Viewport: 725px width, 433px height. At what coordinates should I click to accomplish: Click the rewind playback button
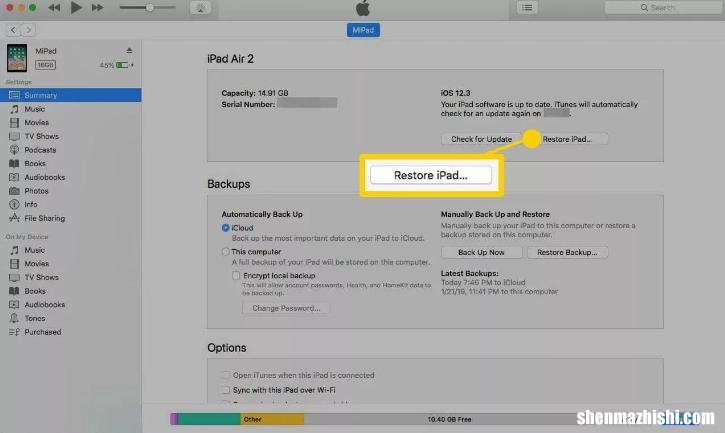54,7
